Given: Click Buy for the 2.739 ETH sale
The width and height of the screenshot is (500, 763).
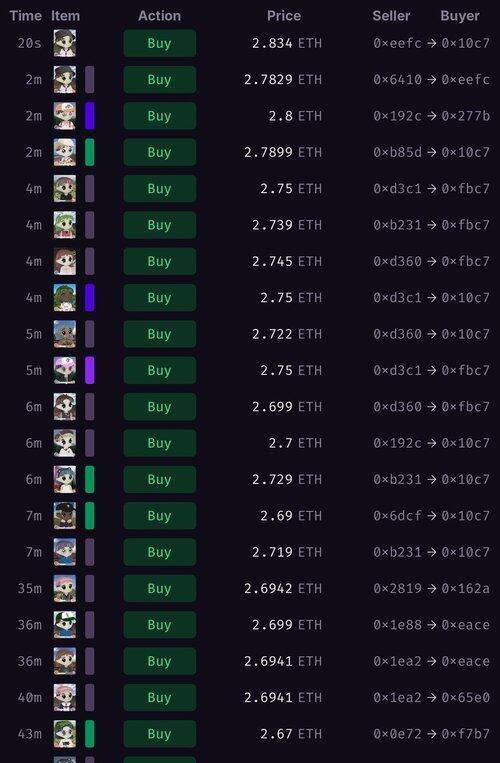Looking at the screenshot, I should [x=160, y=225].
